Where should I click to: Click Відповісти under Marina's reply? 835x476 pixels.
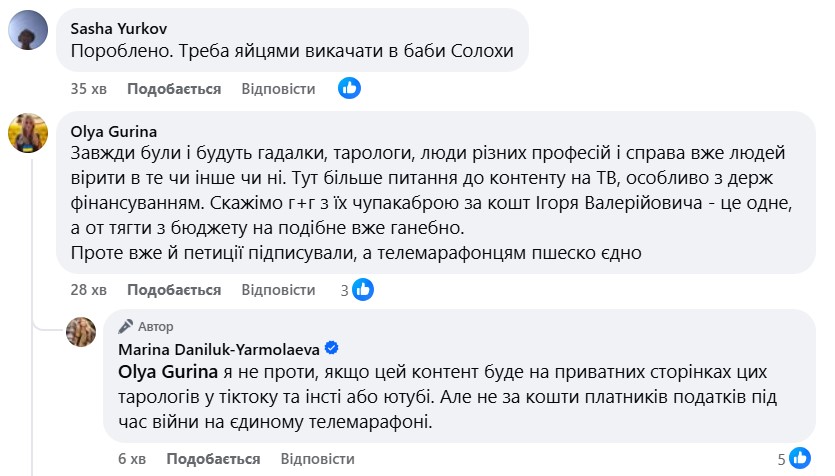(x=317, y=459)
